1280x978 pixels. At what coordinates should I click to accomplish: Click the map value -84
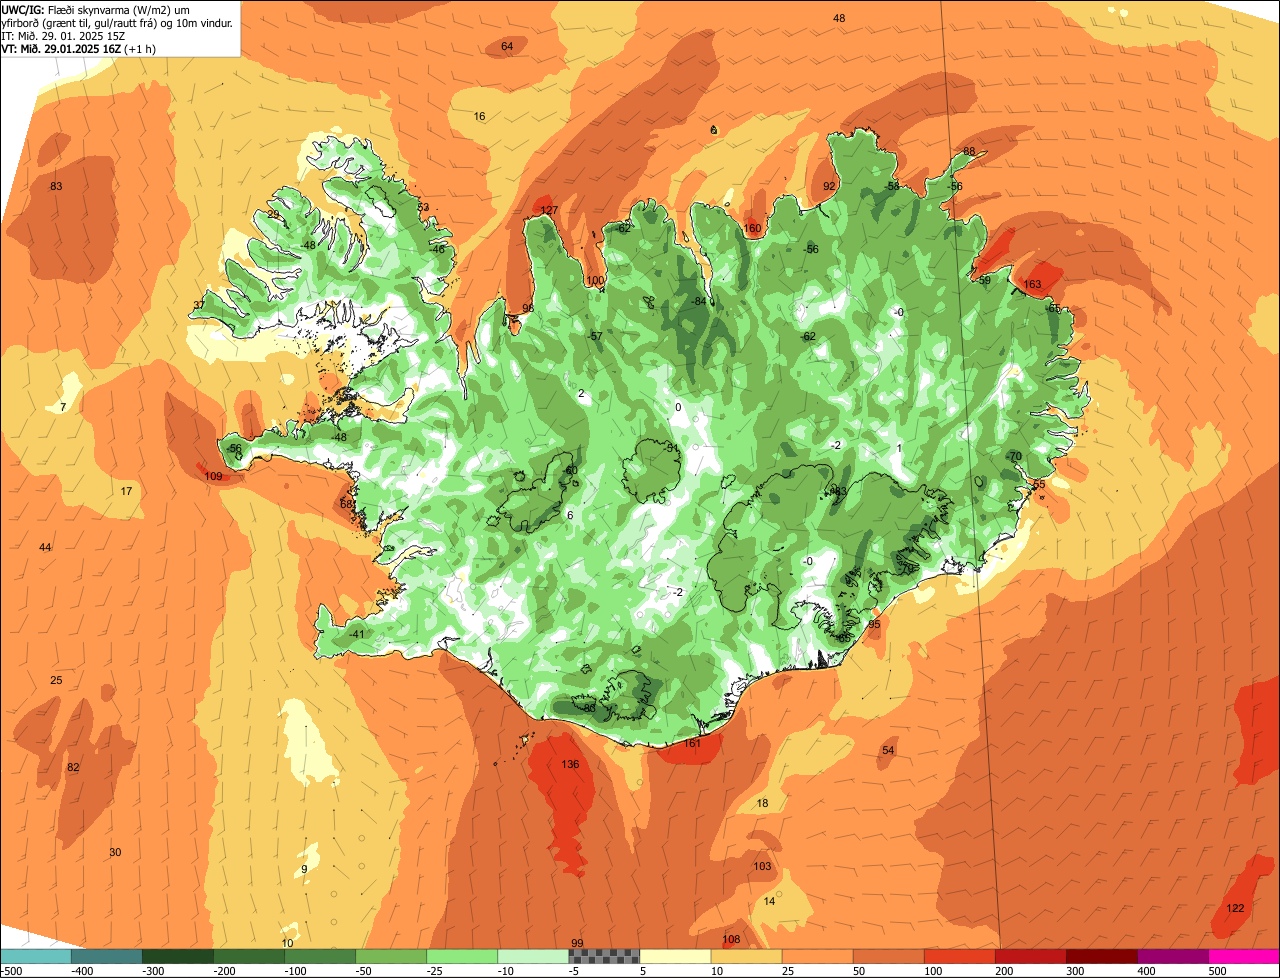(699, 301)
